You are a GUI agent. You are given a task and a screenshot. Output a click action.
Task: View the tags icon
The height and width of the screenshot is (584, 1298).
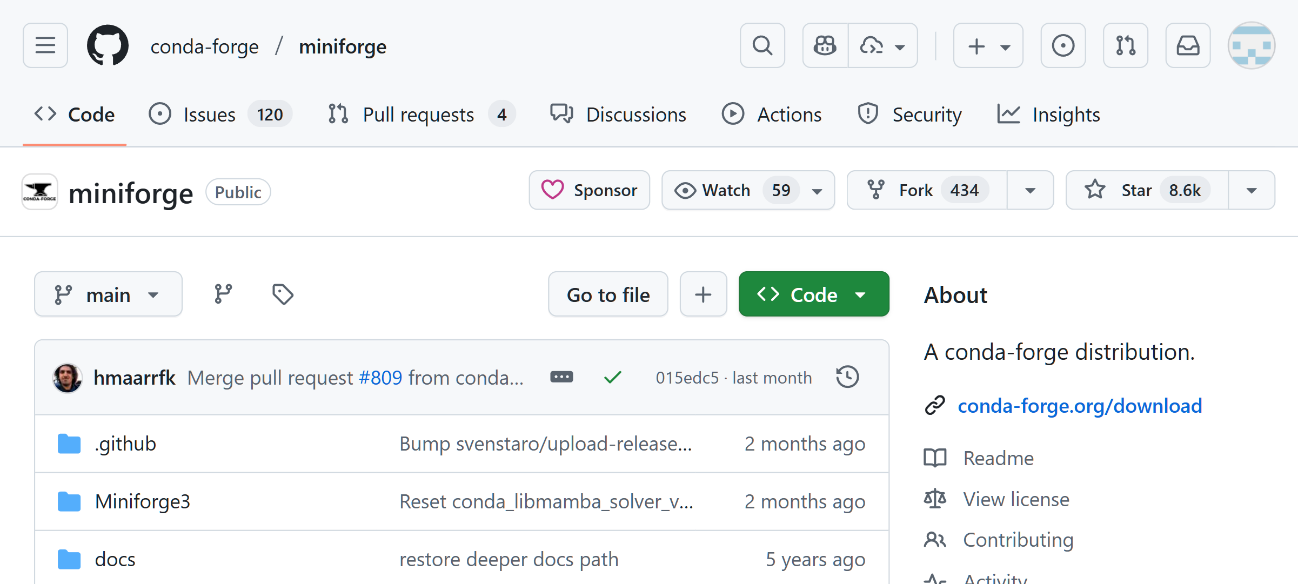click(x=283, y=294)
